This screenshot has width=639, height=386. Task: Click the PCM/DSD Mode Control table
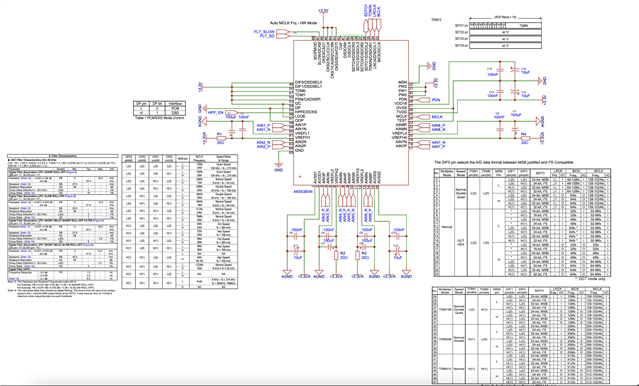[159, 108]
